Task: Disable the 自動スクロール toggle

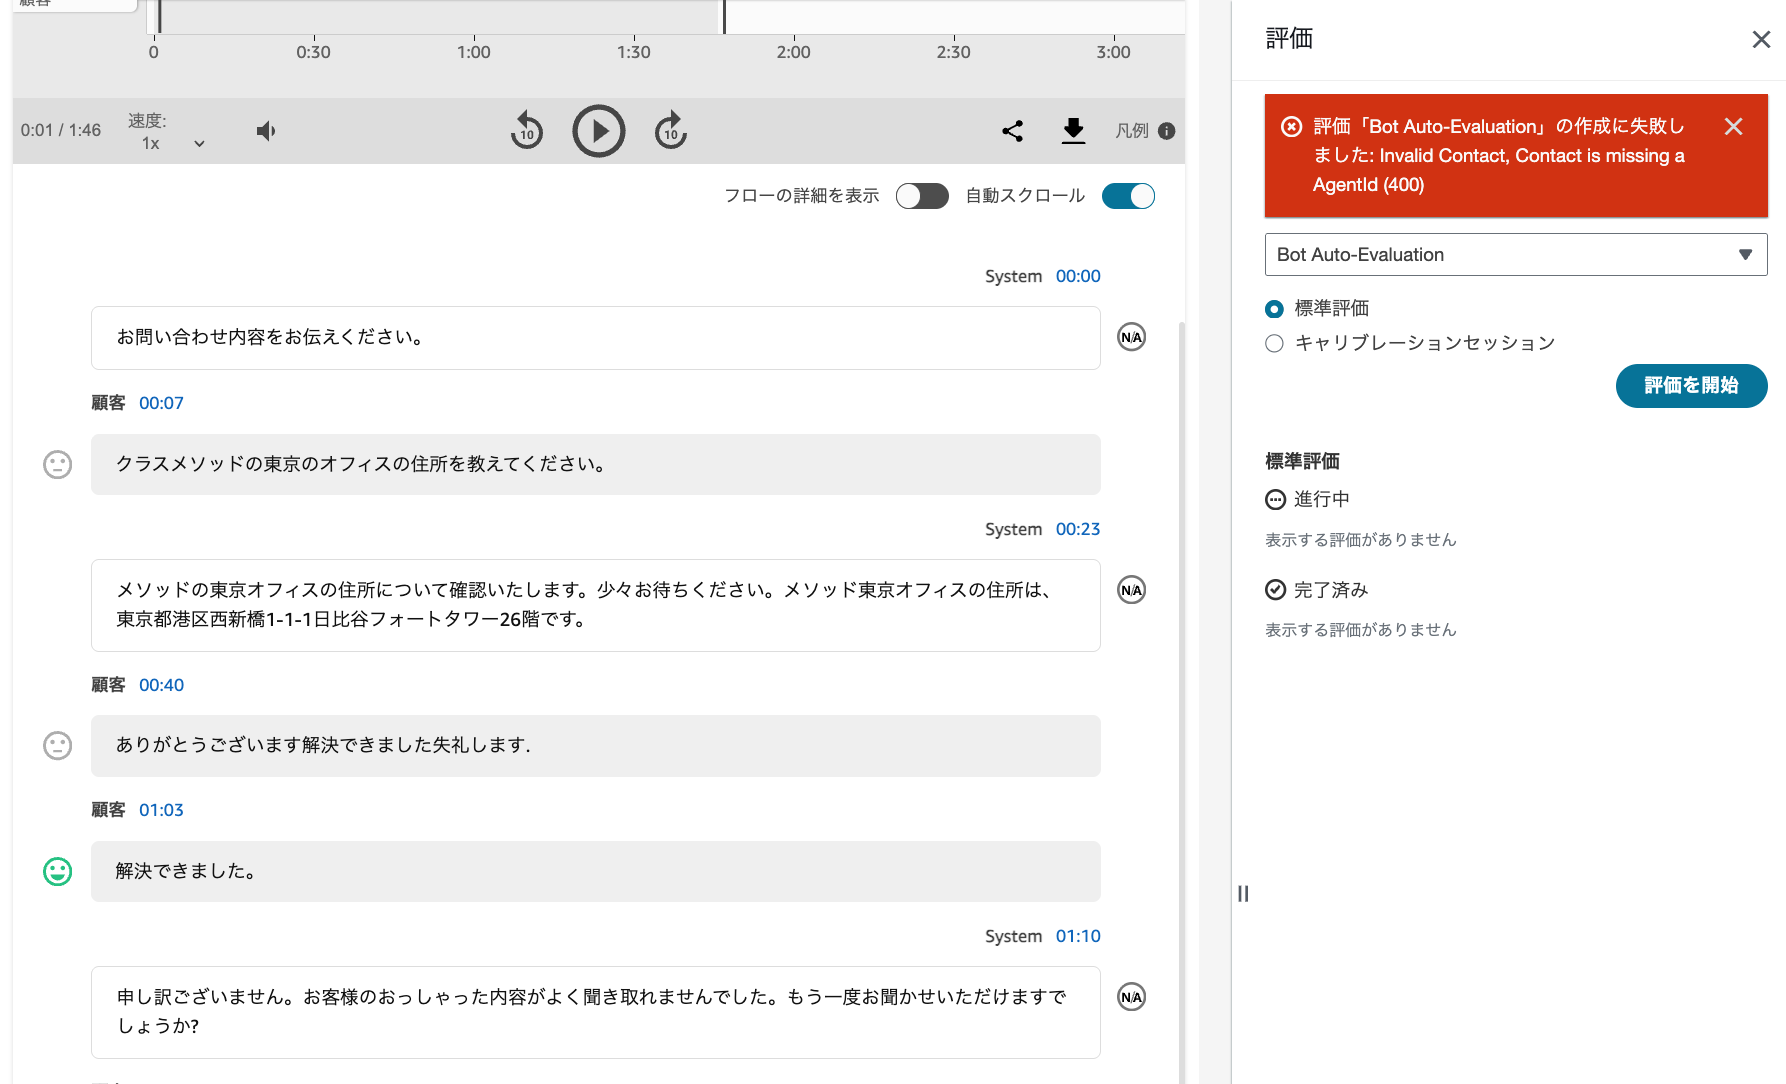Action: (x=1128, y=196)
